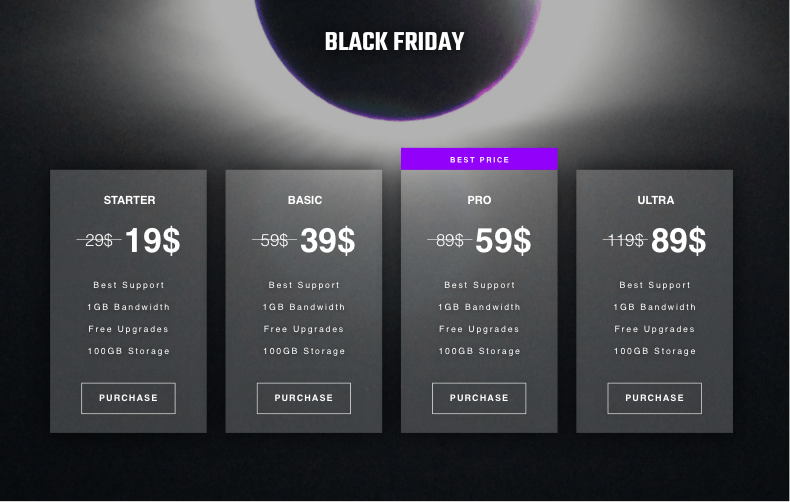The height and width of the screenshot is (502, 790).
Task: Click Best Support in Starter card
Action: click(129, 285)
